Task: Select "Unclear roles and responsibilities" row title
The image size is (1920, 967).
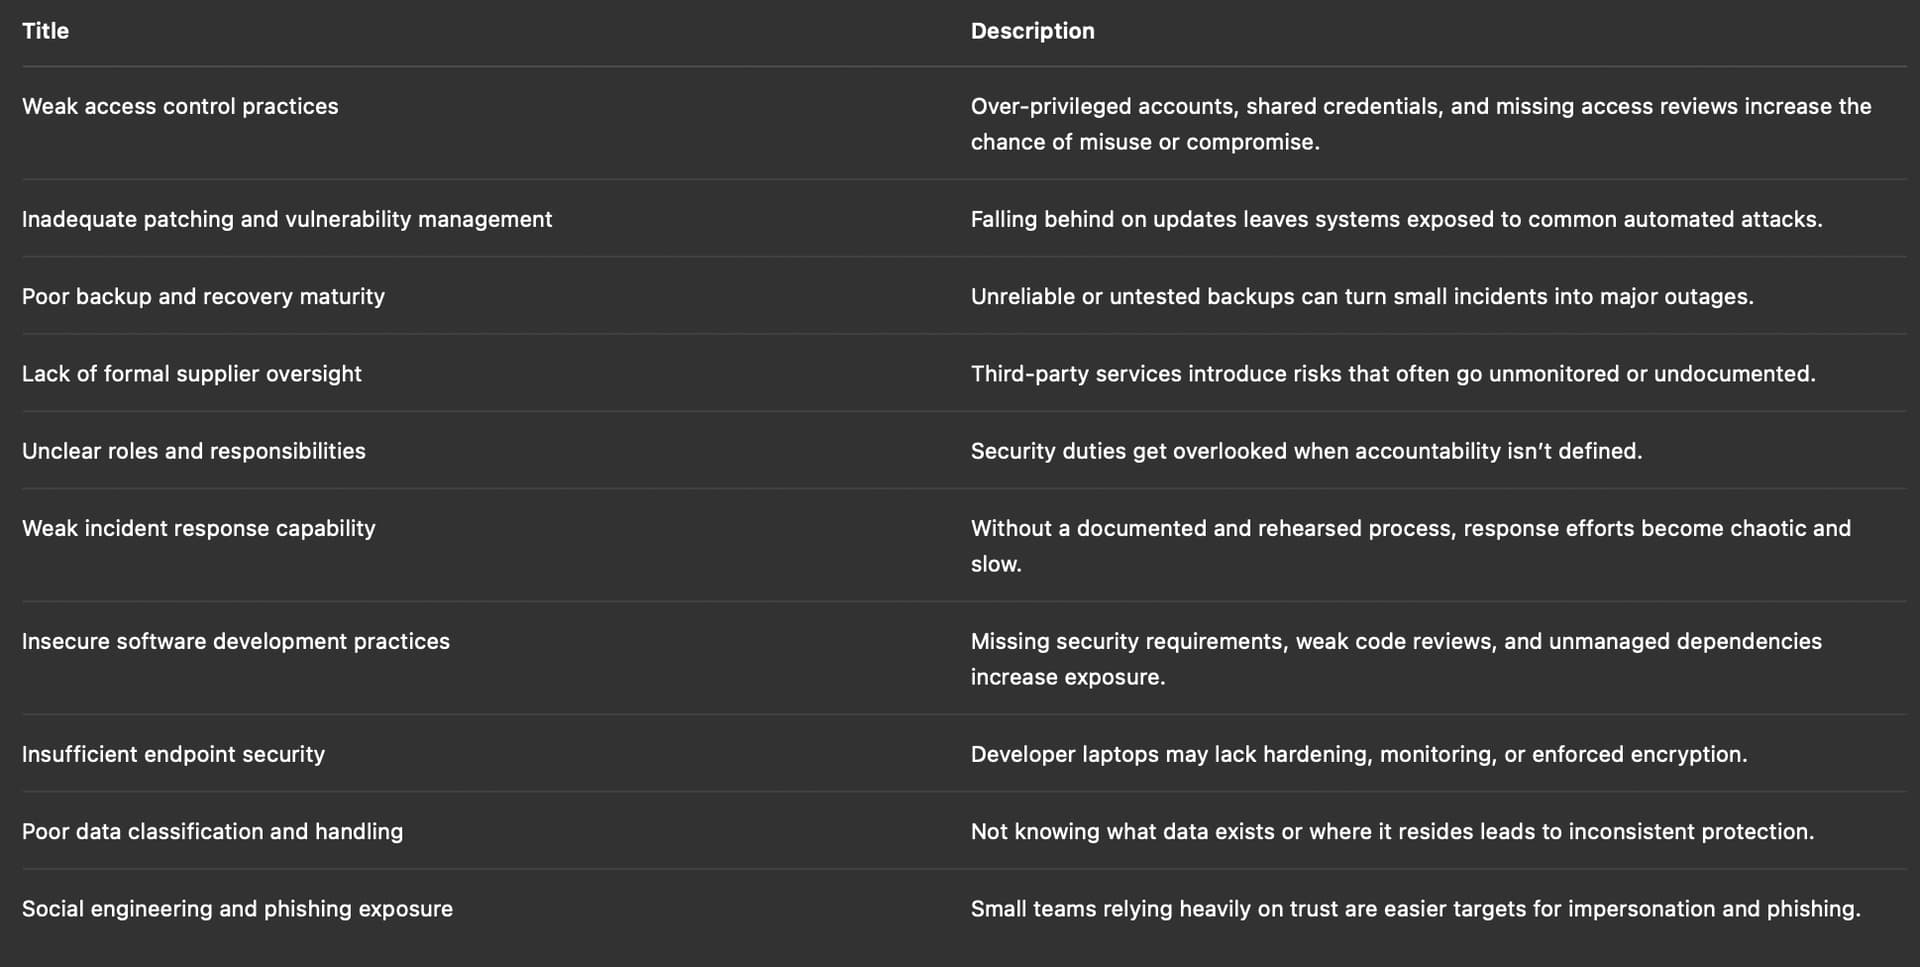Action: coord(194,451)
